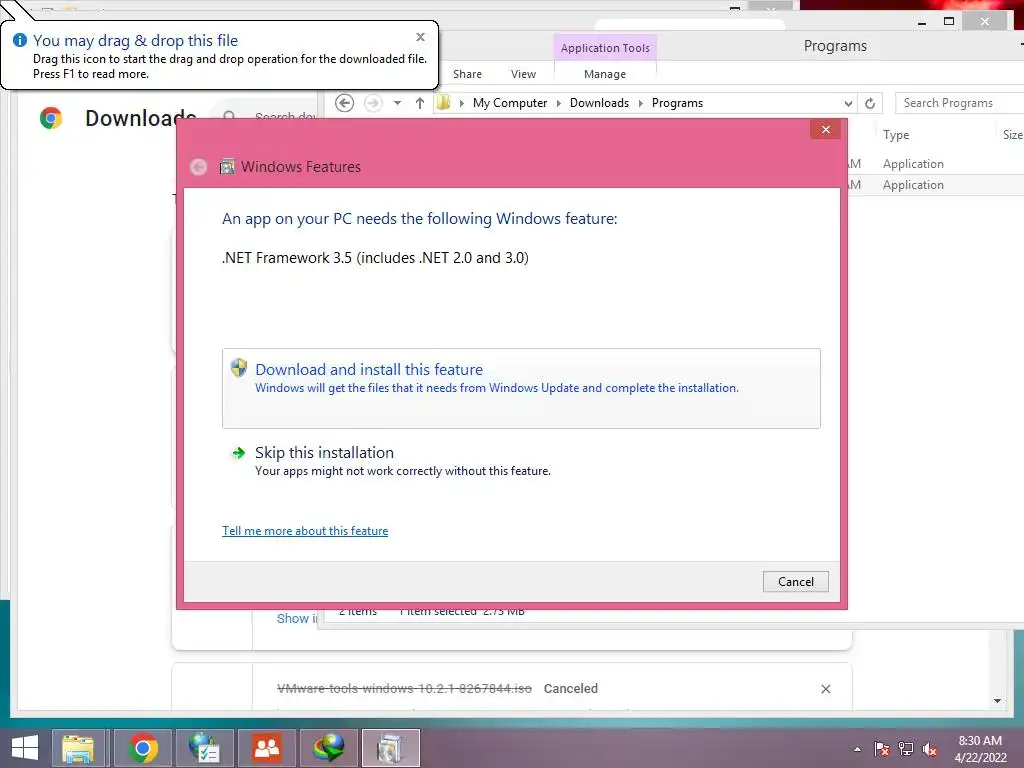Open recent locations dropdown in Explorer

point(397,103)
